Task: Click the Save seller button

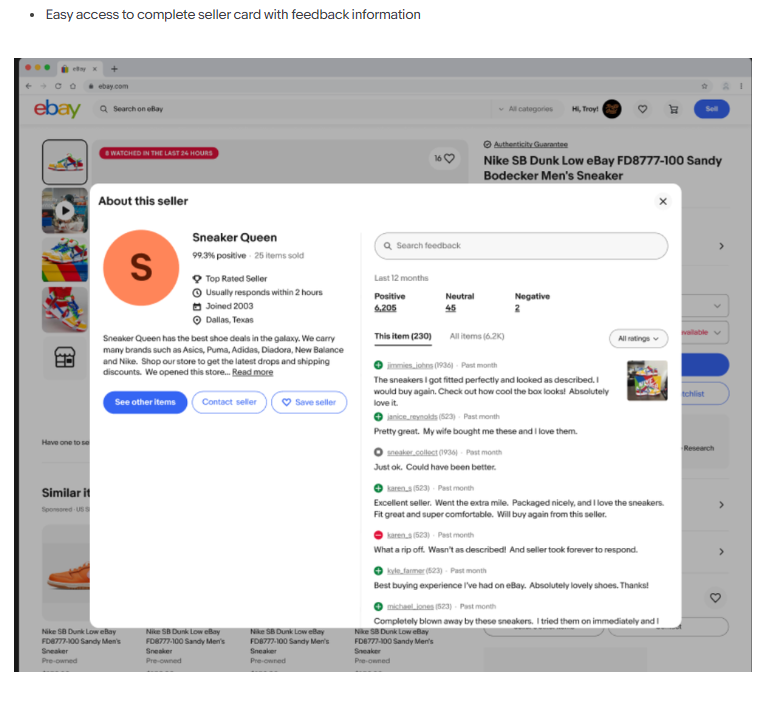Action: click(x=309, y=402)
